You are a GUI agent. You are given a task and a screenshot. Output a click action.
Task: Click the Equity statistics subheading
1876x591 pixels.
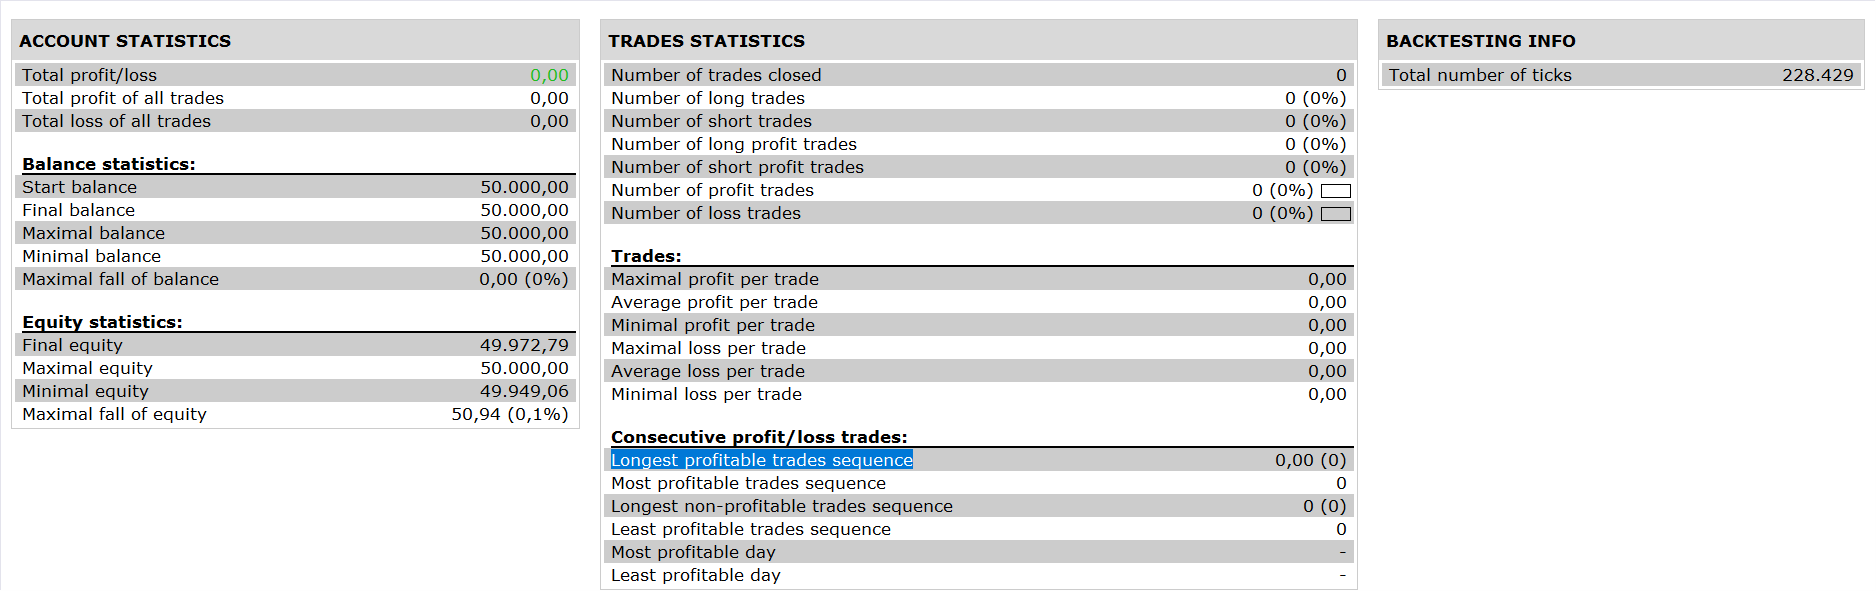[x=102, y=322]
